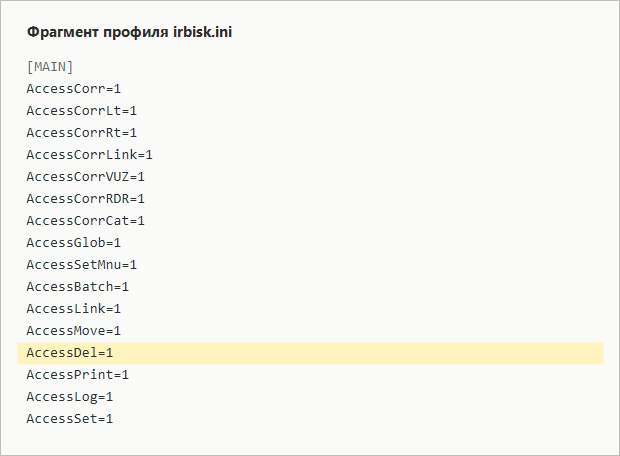Click the heading 'Фрагмент профиля irbisk.ini'
This screenshot has height=456, width=620.
point(129,32)
